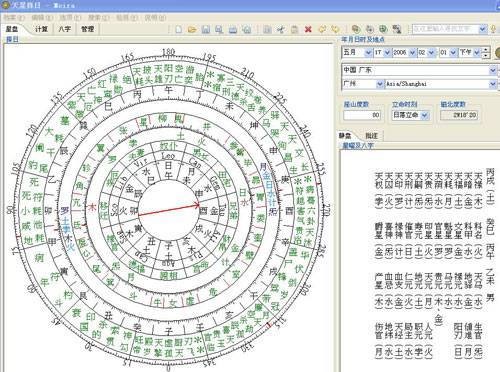Click the toolbar search text field
This screenshot has height=372, width=500.
[445, 29]
